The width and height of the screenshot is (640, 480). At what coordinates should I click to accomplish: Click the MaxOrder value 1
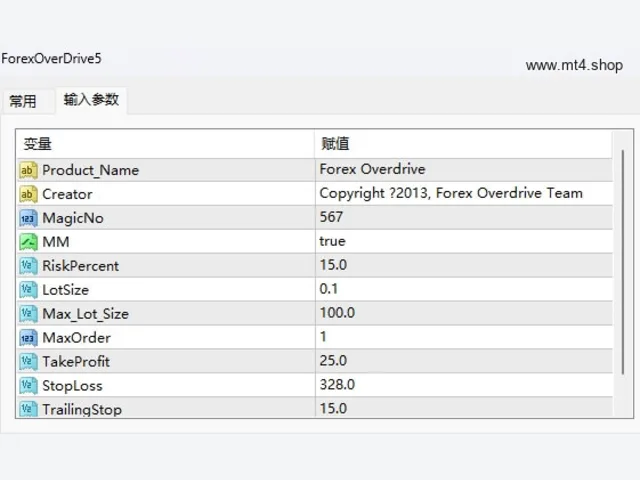point(323,337)
